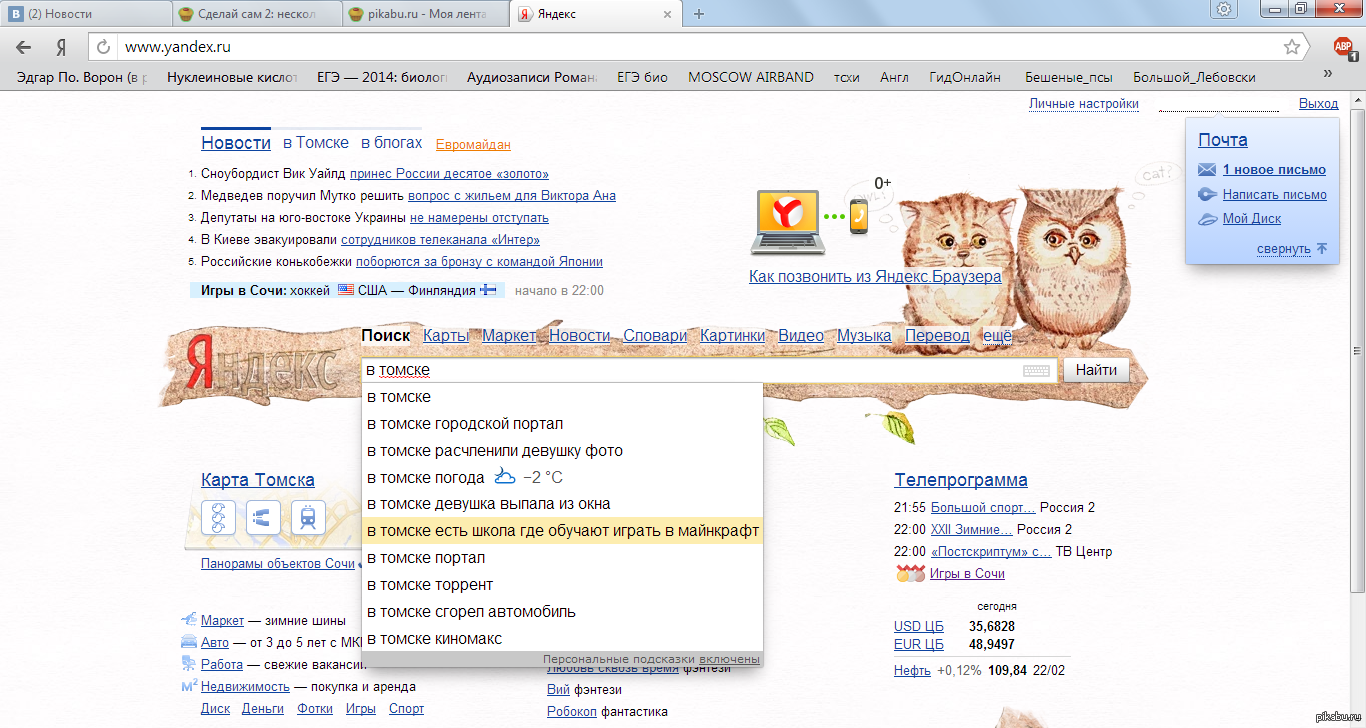Expand more services with ещё link
Viewport: 1366px width, 728px height.
click(x=997, y=336)
